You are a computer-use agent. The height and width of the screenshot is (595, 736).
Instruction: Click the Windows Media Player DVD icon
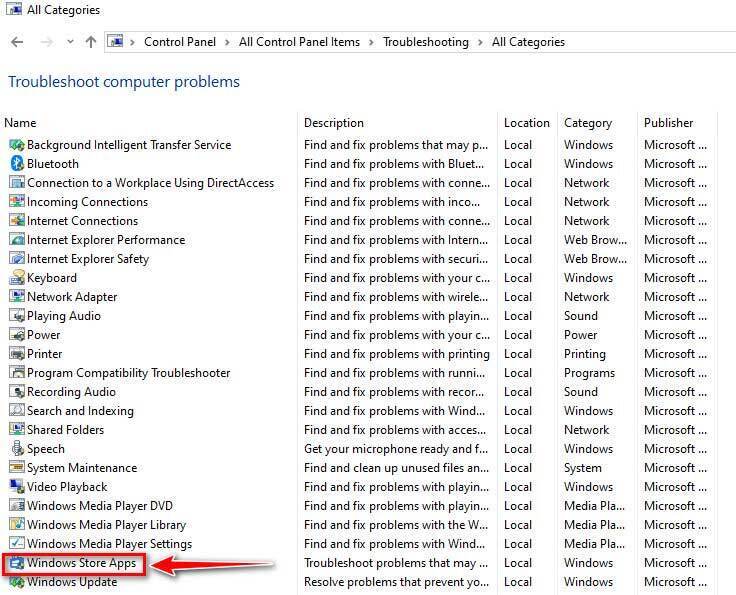[17, 506]
